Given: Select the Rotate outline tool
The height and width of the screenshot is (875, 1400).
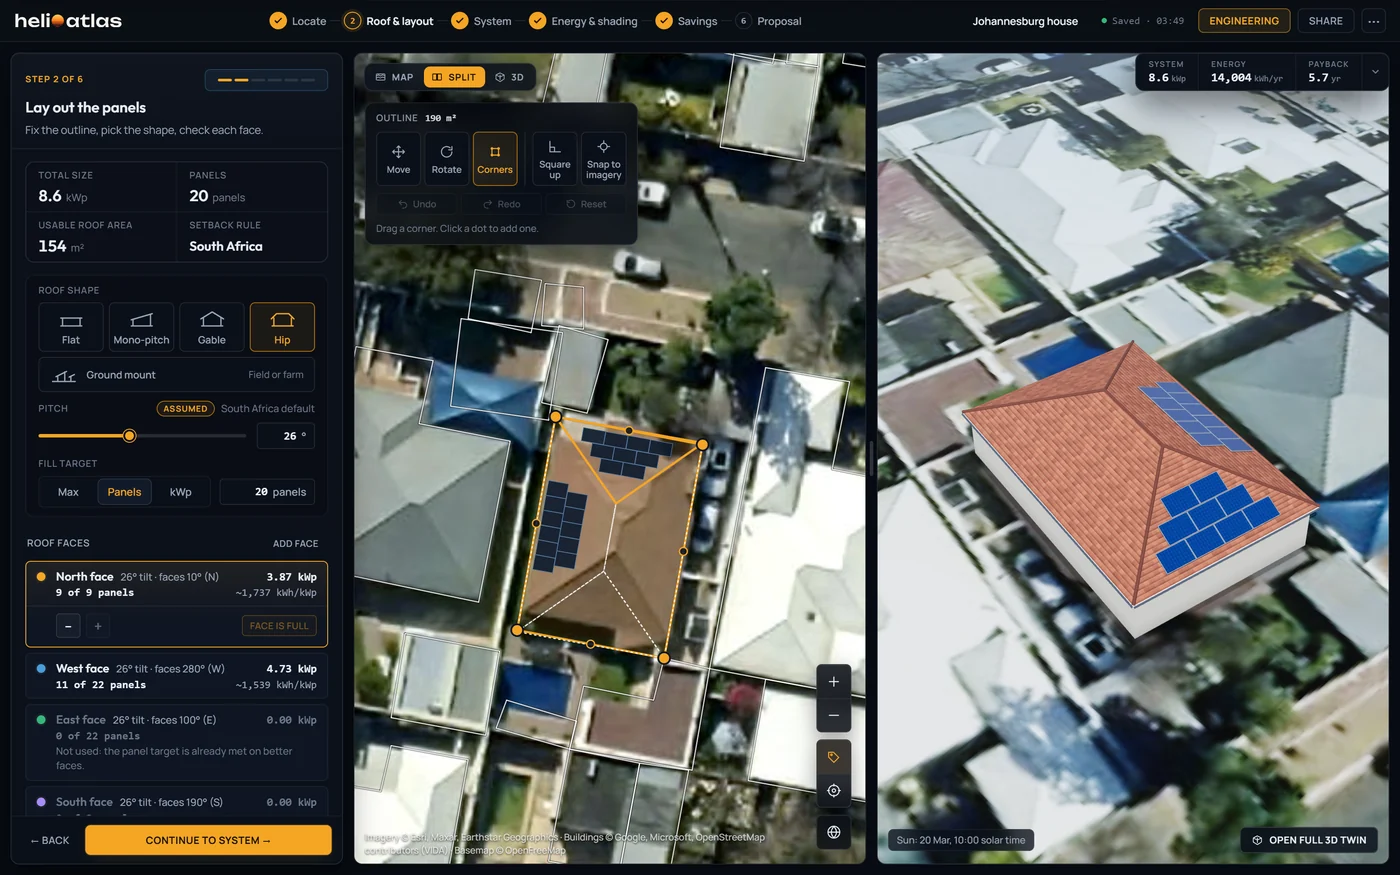Looking at the screenshot, I should tap(447, 158).
